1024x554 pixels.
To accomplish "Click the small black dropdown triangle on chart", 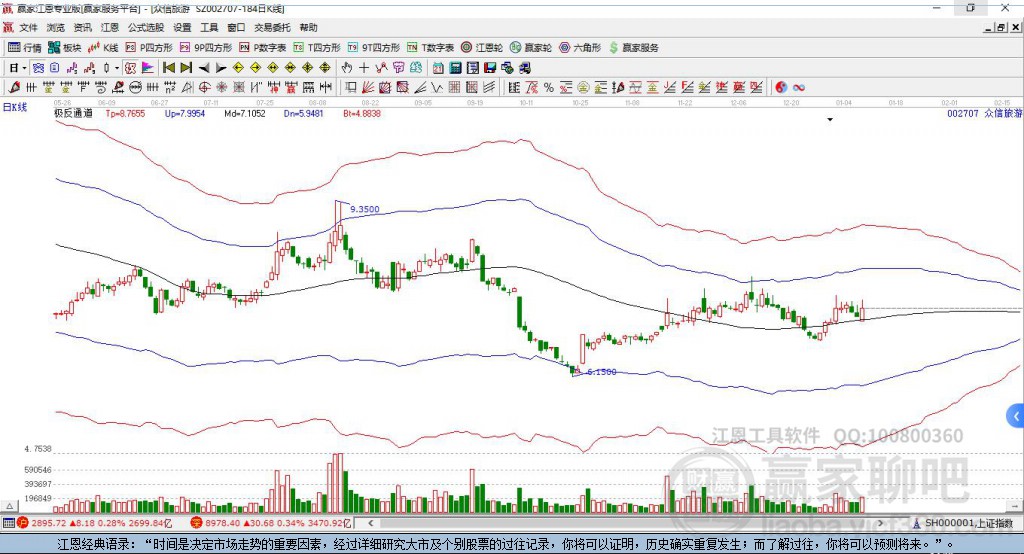I will [x=830, y=120].
